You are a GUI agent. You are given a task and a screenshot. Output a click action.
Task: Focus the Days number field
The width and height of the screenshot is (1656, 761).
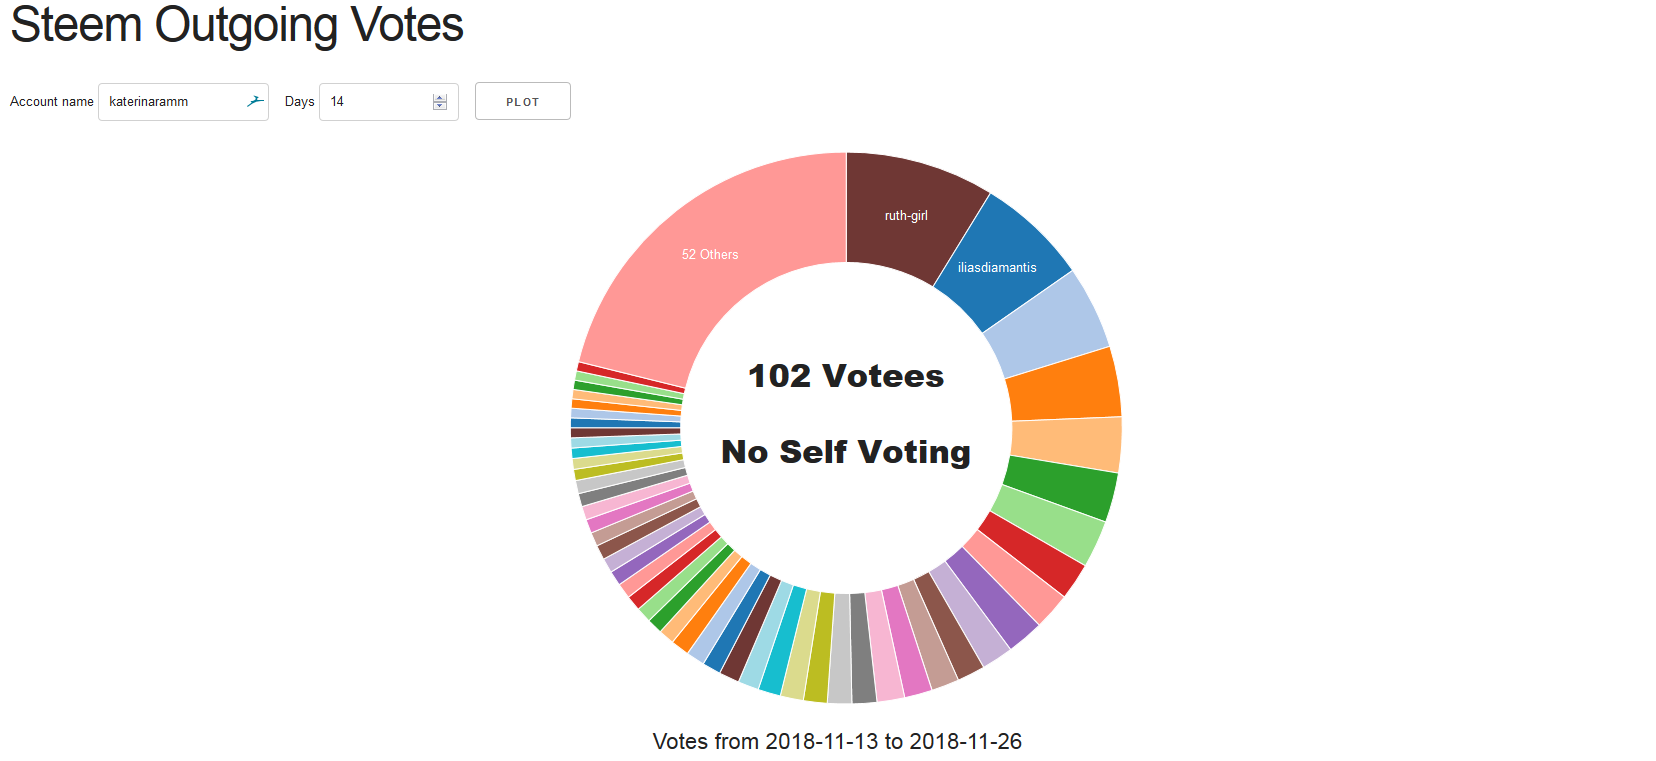388,101
